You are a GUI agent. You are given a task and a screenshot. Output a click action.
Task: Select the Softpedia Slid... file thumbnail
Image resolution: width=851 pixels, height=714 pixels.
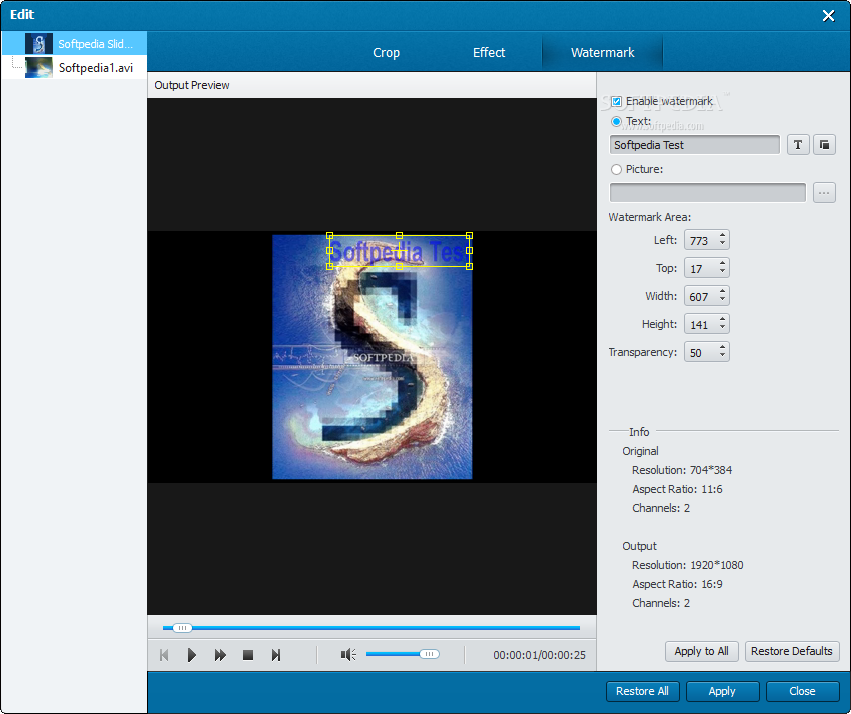39,44
